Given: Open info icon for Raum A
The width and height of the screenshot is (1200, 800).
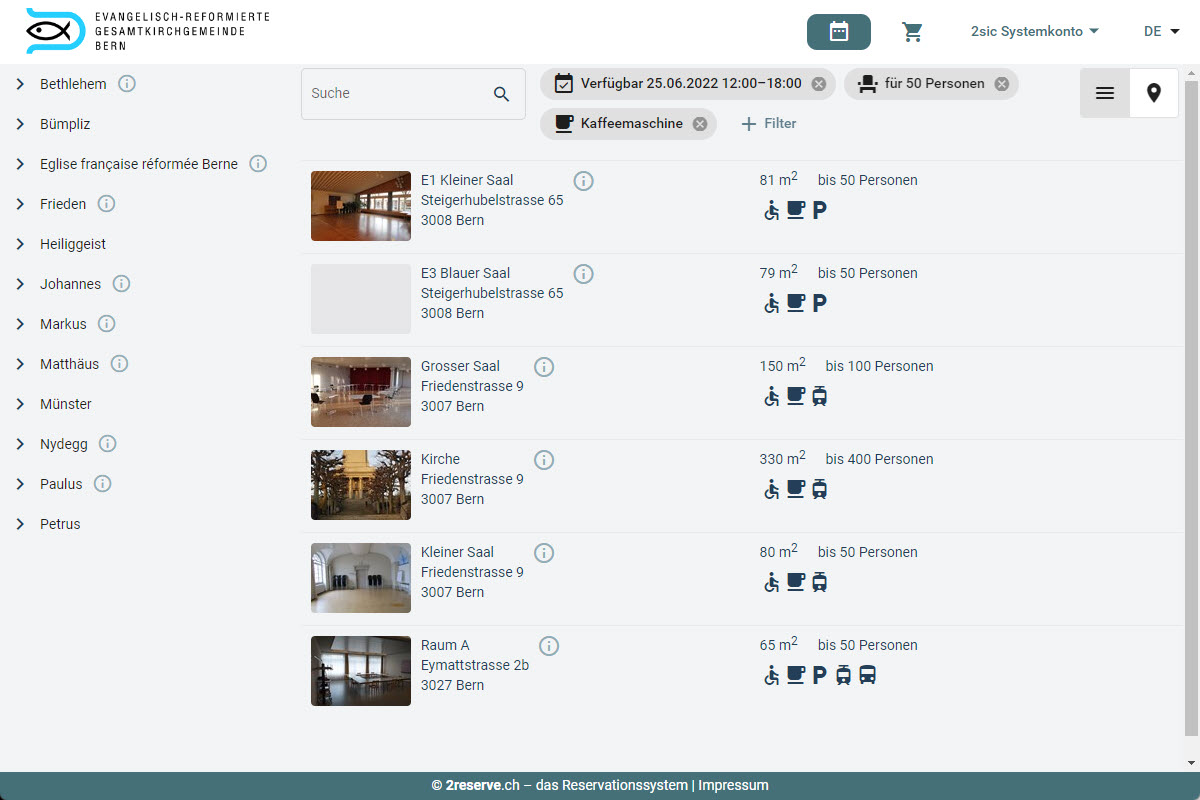Looking at the screenshot, I should (549, 646).
